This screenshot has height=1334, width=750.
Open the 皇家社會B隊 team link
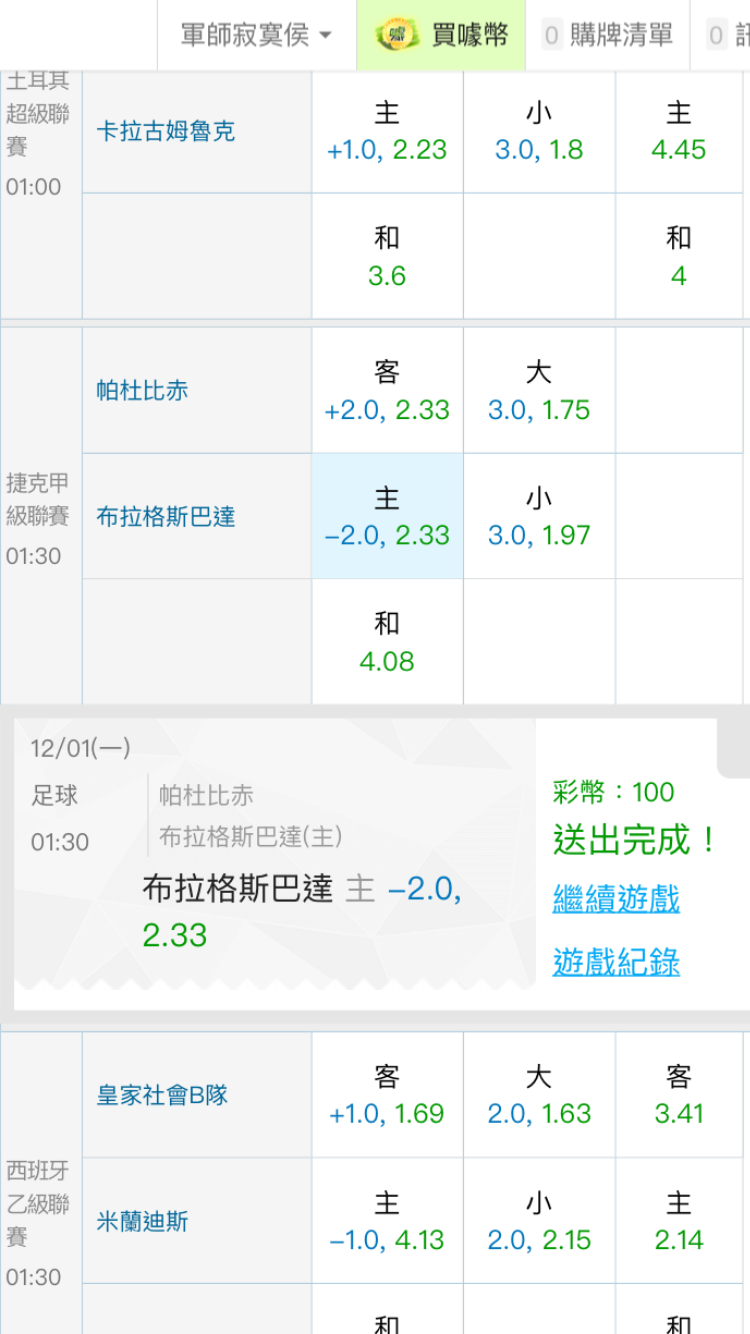coord(162,1094)
